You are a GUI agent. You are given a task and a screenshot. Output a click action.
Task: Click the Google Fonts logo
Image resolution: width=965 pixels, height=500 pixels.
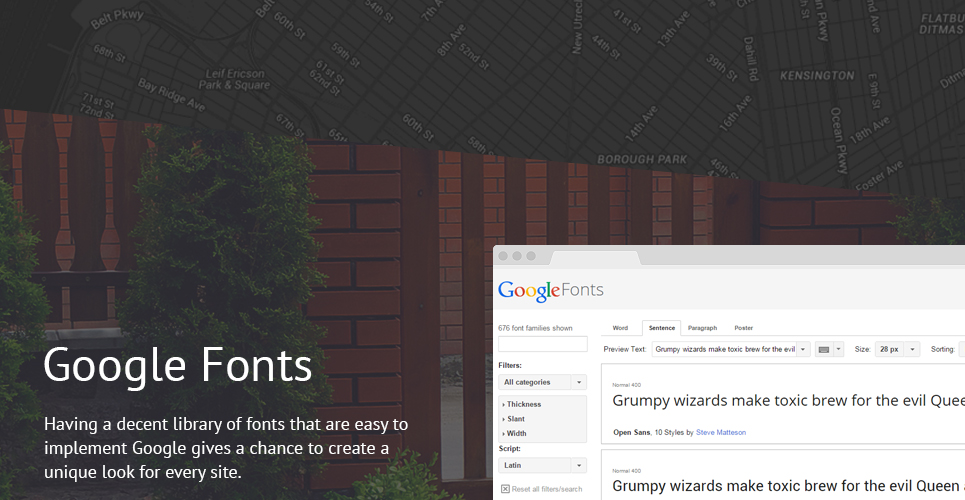pos(551,291)
